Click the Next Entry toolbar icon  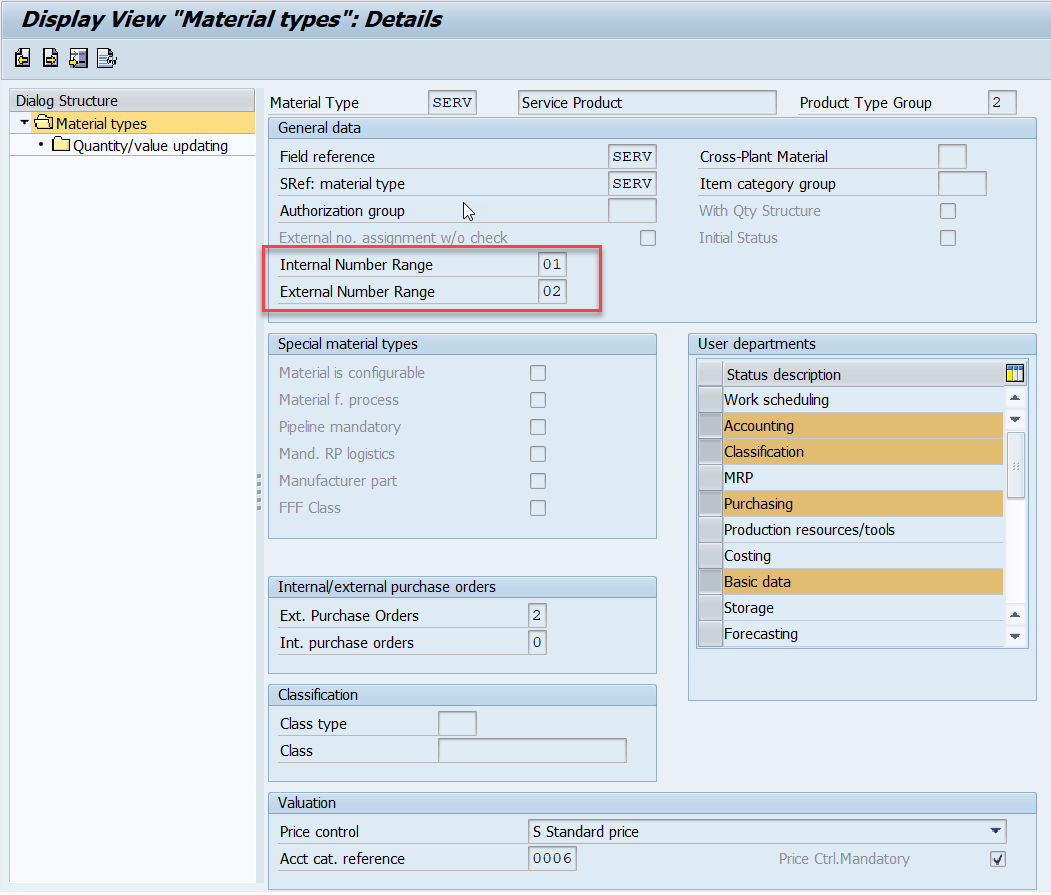pos(51,59)
